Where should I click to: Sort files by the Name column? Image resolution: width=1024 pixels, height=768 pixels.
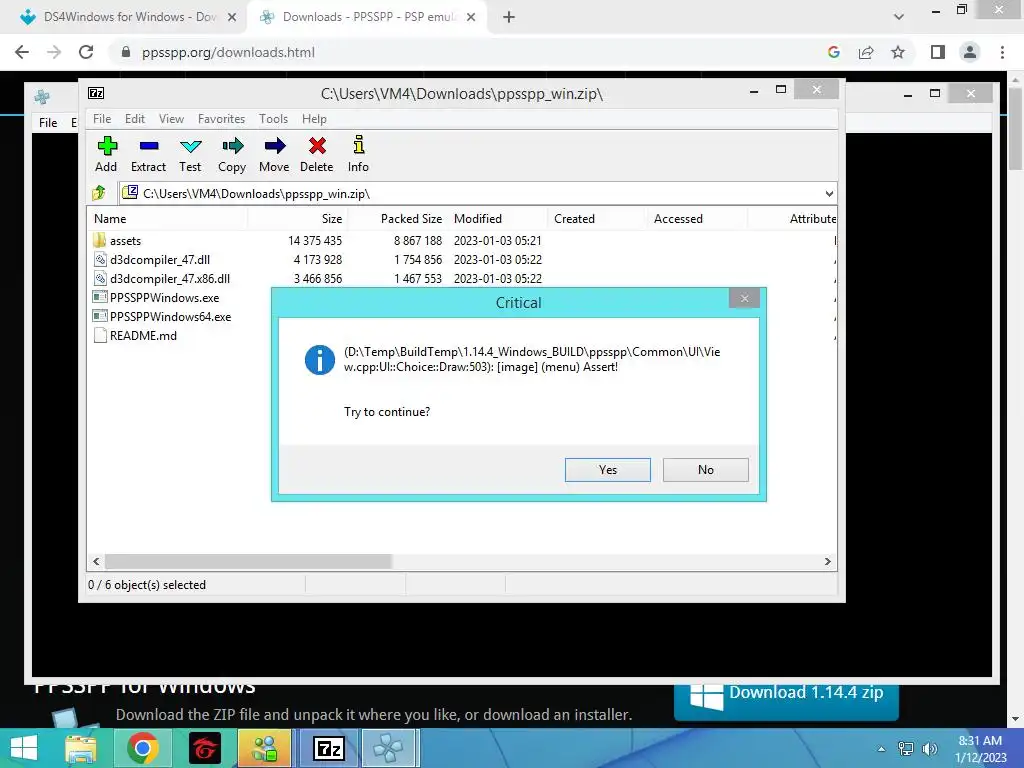(167, 219)
